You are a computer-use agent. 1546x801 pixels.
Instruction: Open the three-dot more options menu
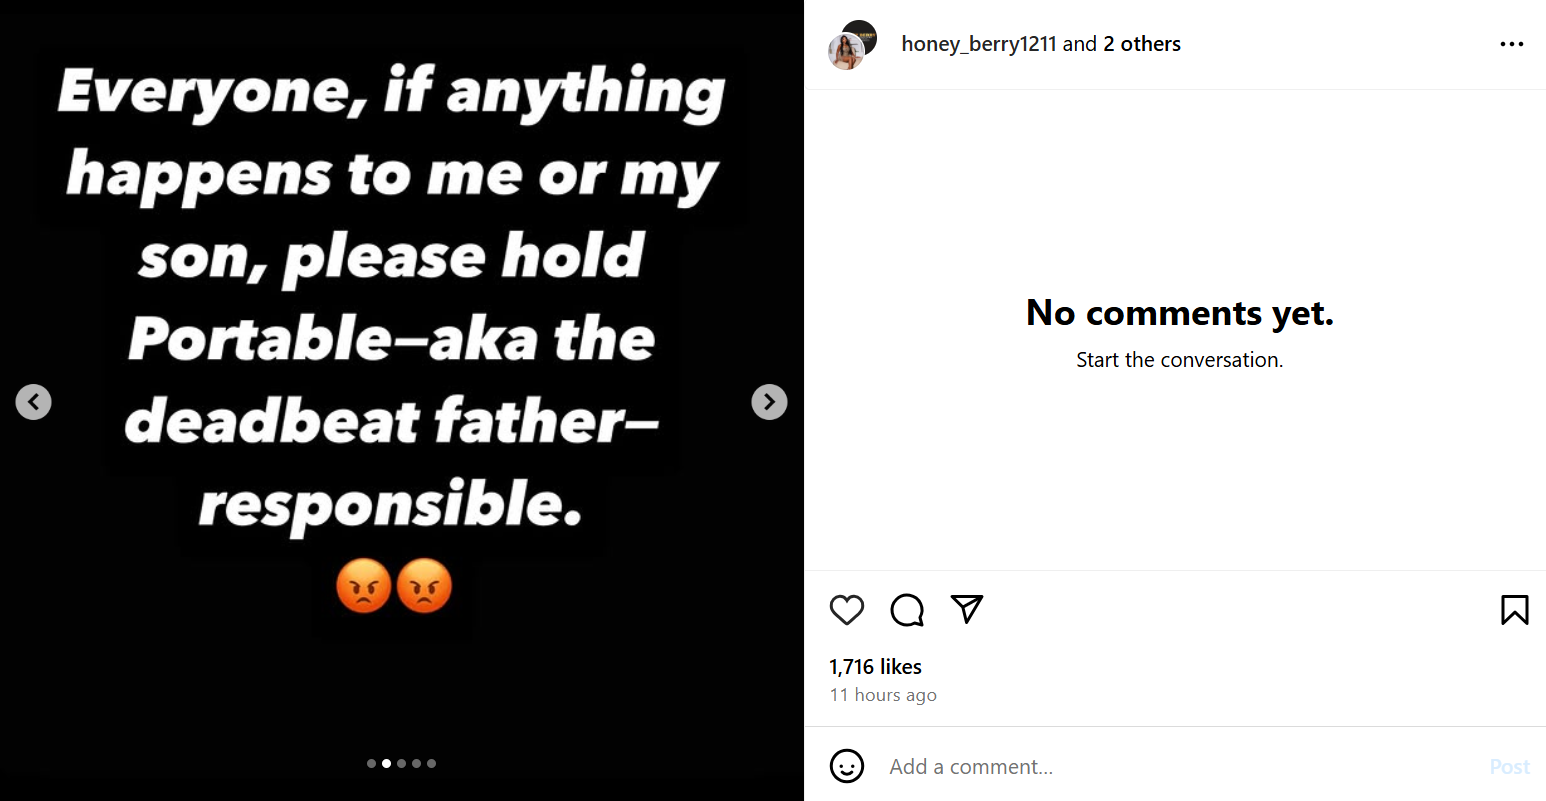click(1512, 44)
